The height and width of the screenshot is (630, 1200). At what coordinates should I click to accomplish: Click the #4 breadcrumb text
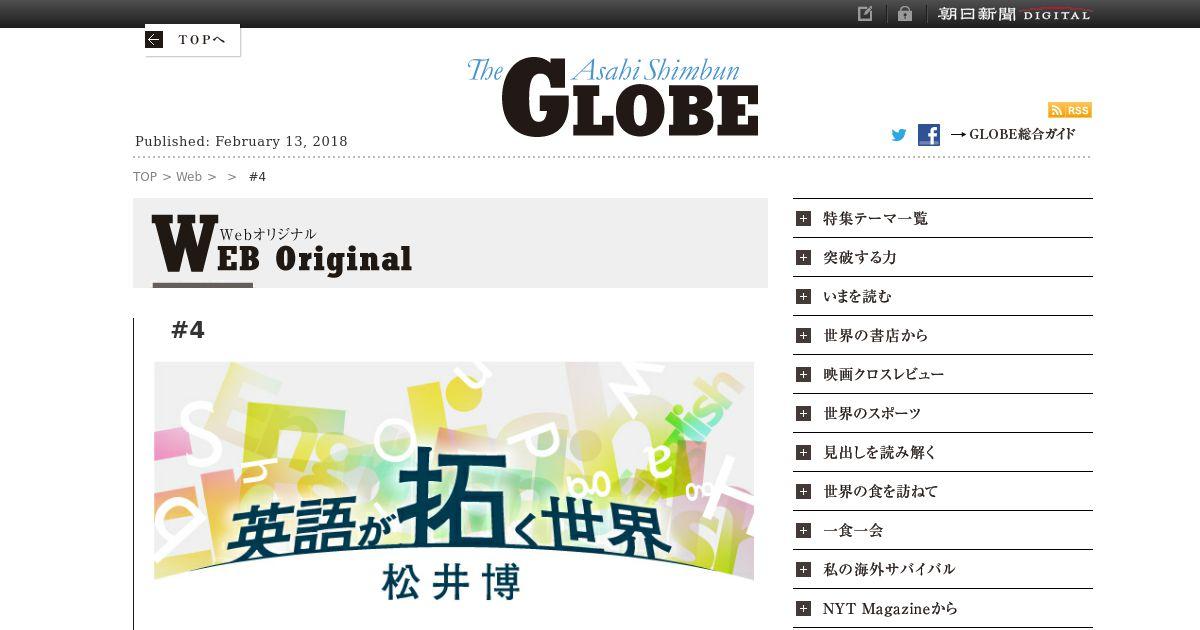point(258,177)
